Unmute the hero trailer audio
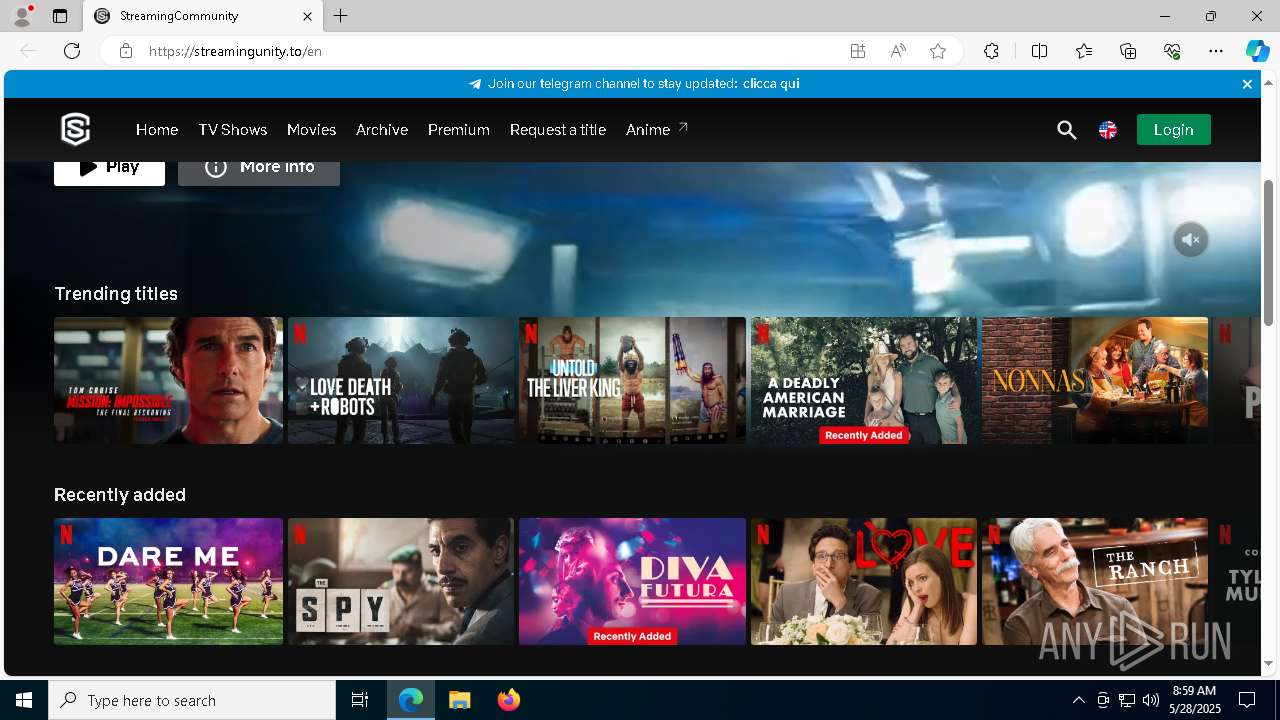This screenshot has width=1280, height=720. coord(1191,240)
